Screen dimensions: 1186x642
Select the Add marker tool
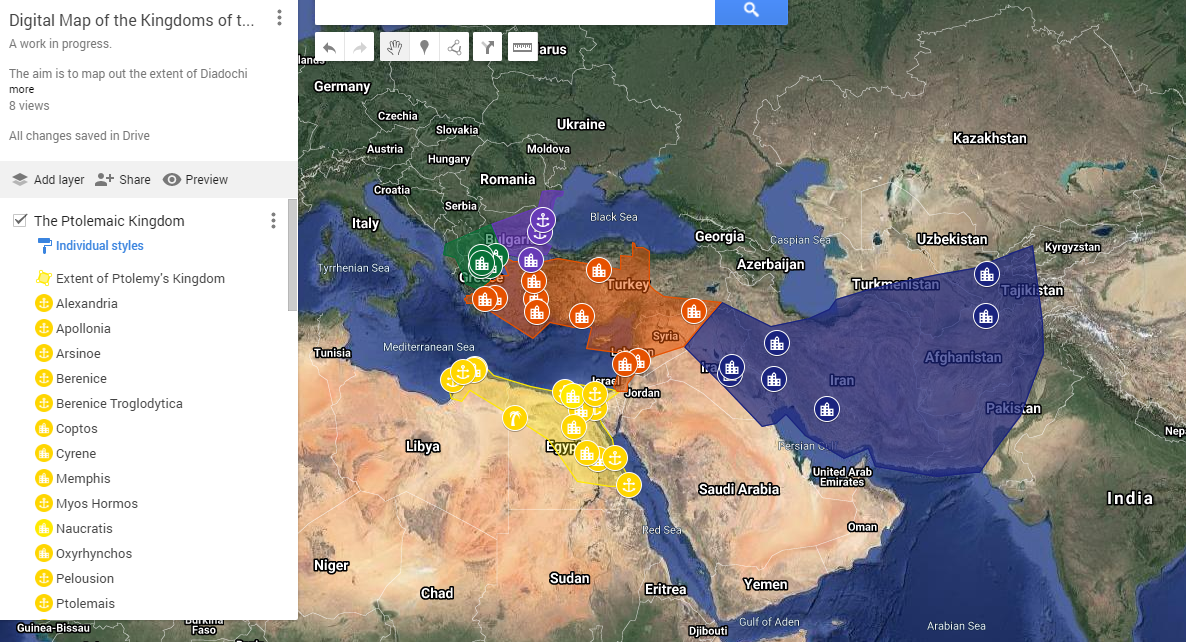pyautogui.click(x=424, y=46)
